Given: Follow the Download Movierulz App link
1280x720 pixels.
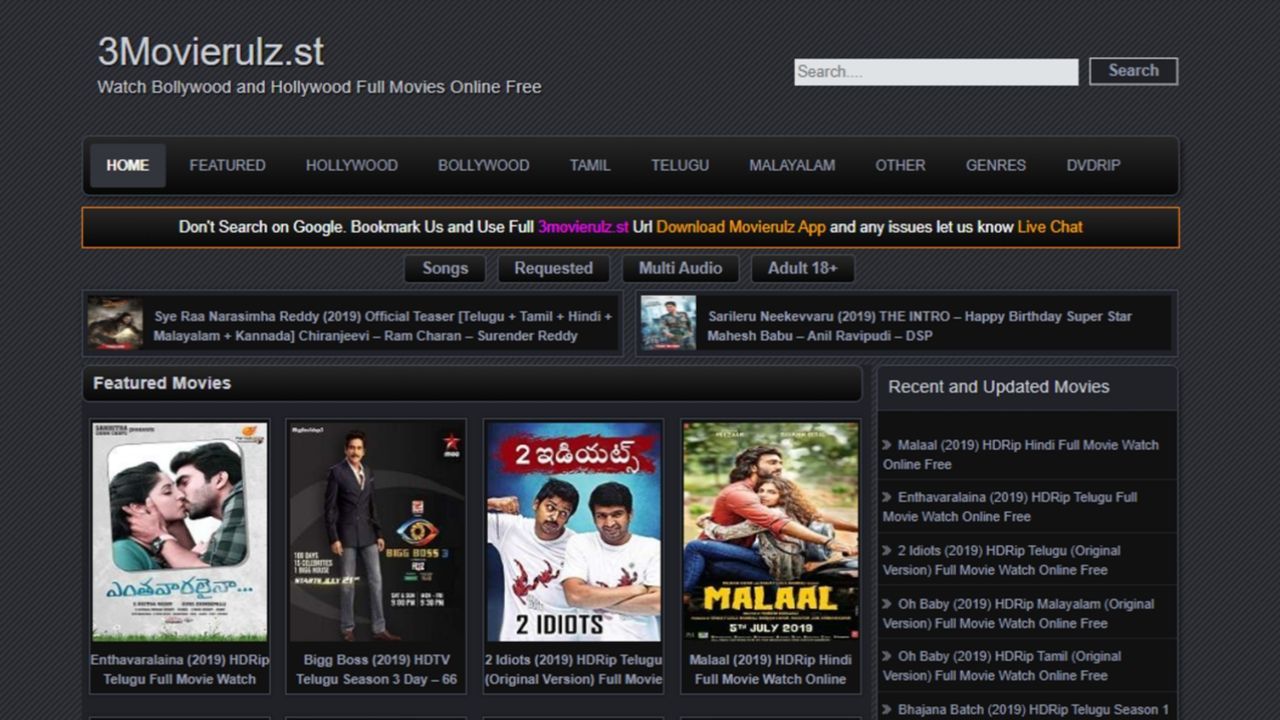Looking at the screenshot, I should point(741,227).
